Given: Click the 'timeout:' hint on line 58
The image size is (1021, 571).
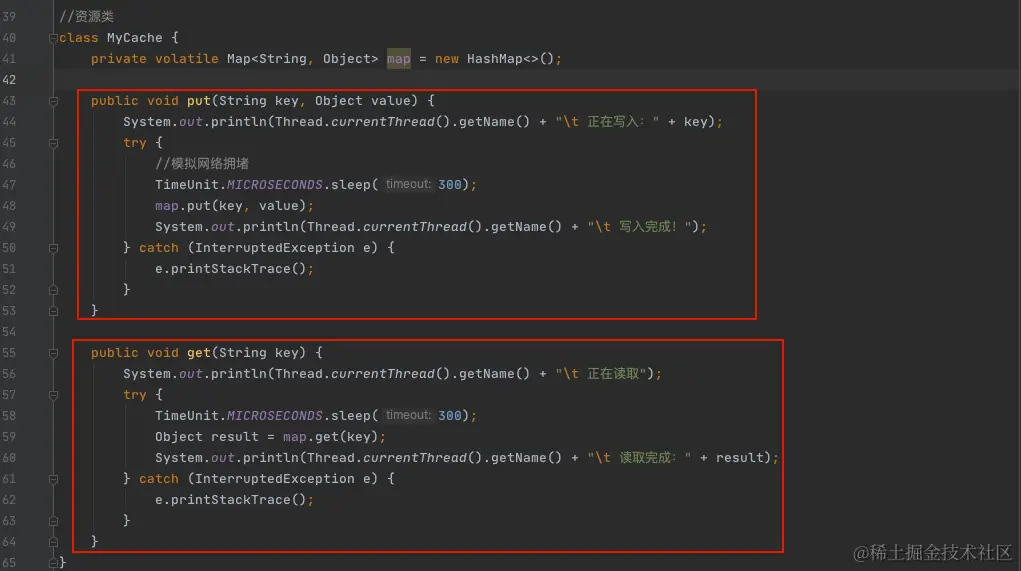Looking at the screenshot, I should (408, 415).
